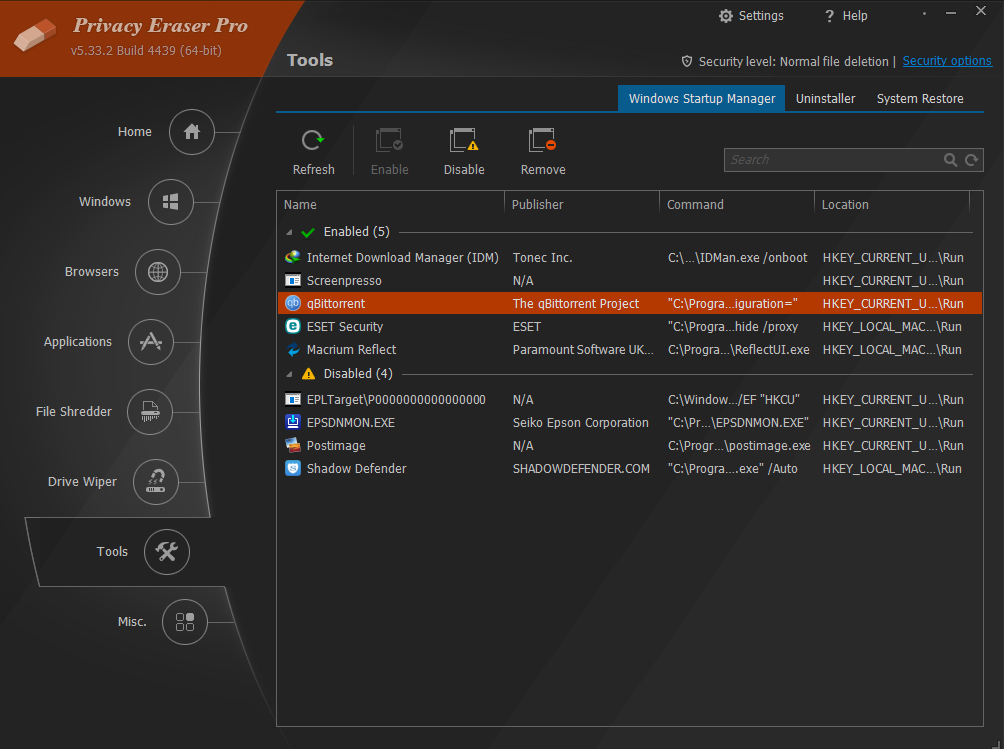1004x749 pixels.
Task: Collapse the Enabled (5) group
Action: [289, 232]
